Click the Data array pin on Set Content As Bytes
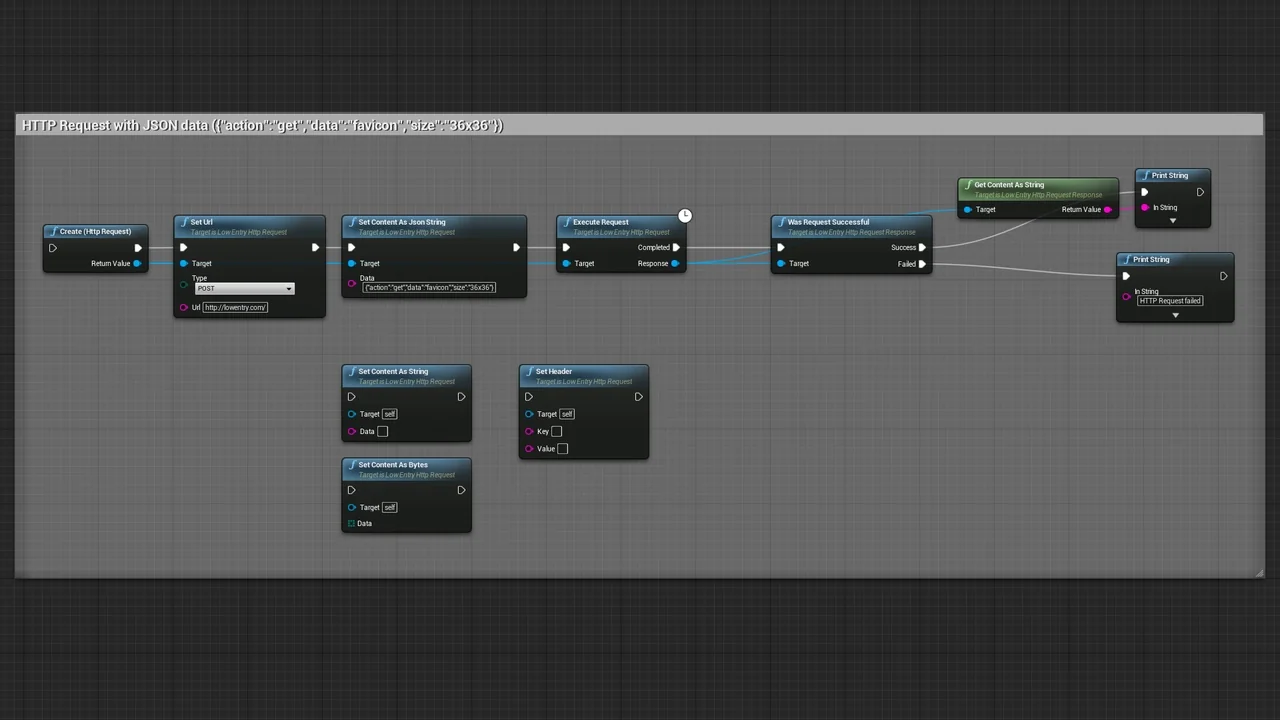The width and height of the screenshot is (1280, 720). 351,524
